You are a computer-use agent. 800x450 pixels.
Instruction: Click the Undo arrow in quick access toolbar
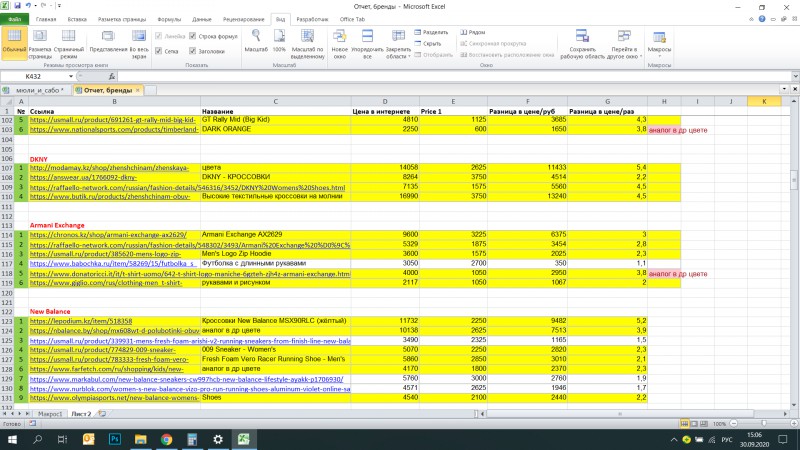29,6
